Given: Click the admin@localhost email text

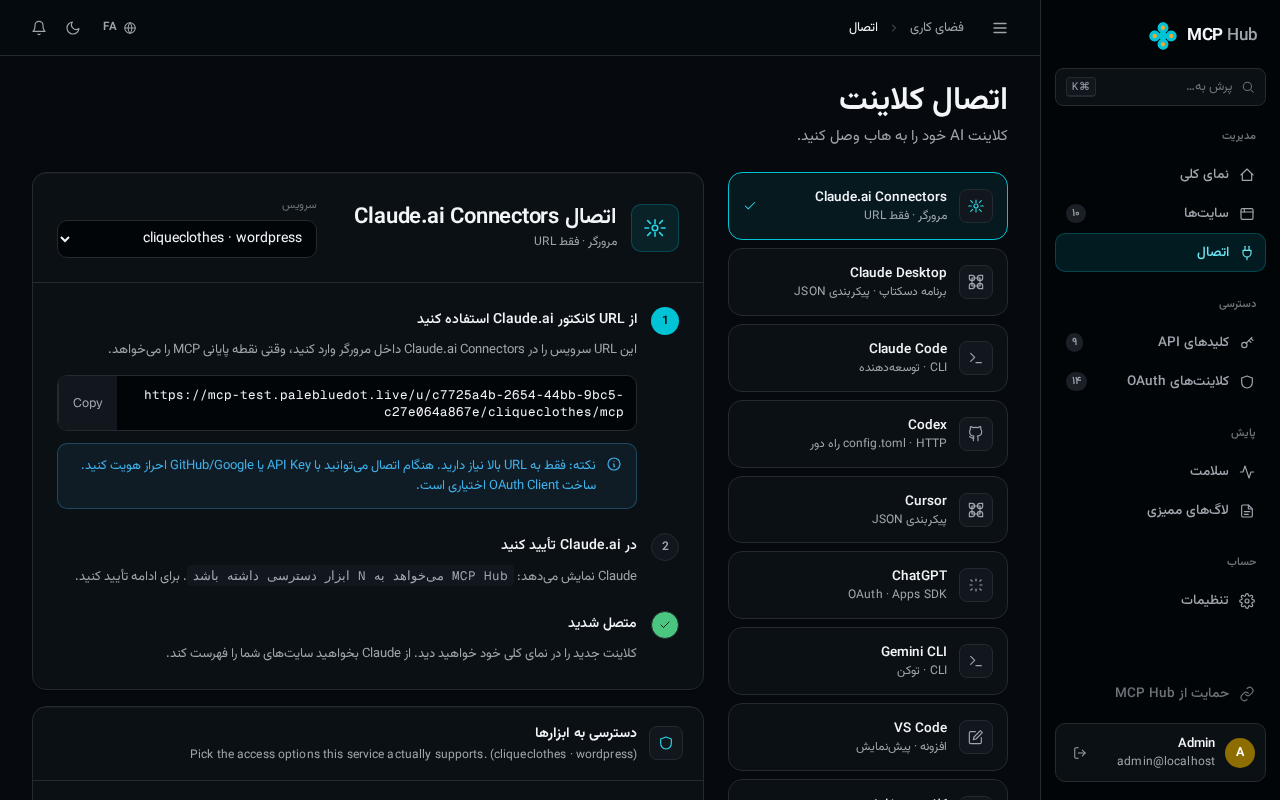Looking at the screenshot, I should coord(1166,762).
